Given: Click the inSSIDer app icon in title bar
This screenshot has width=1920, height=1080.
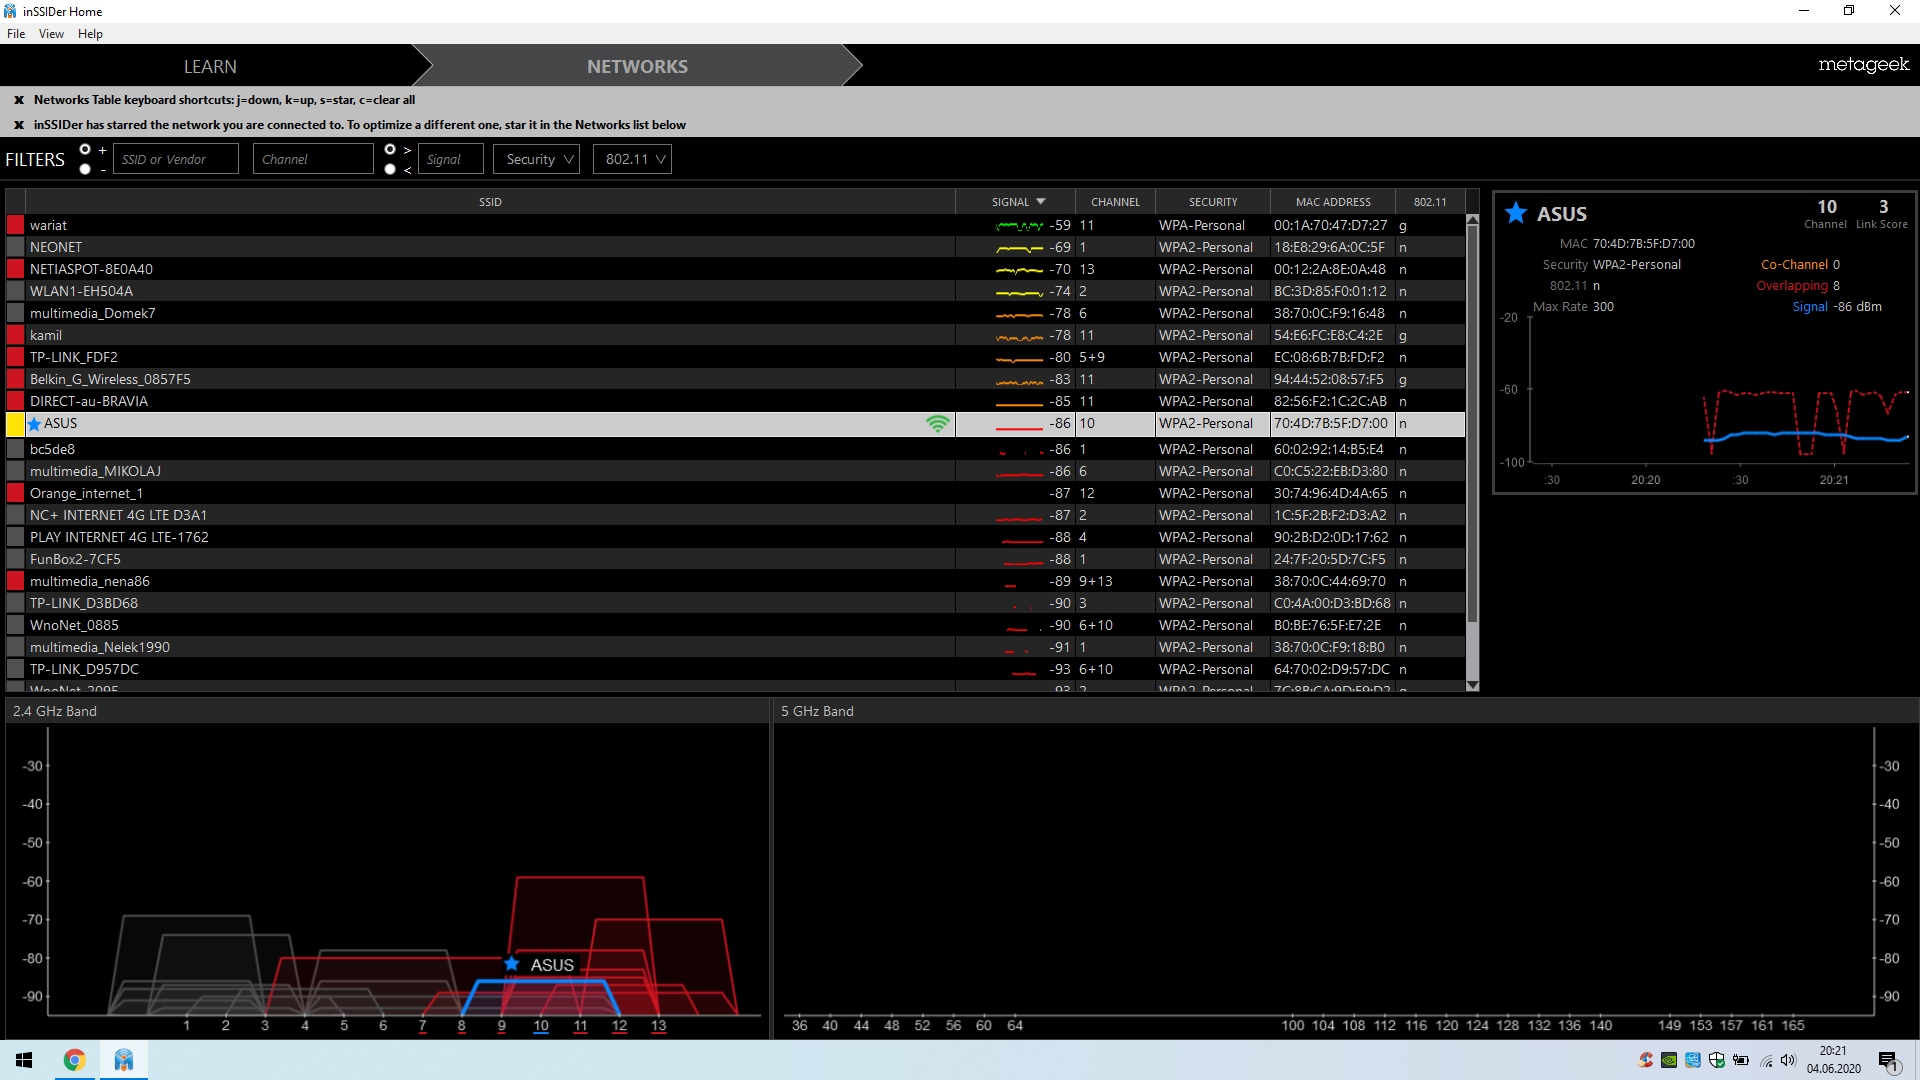Looking at the screenshot, I should [10, 11].
